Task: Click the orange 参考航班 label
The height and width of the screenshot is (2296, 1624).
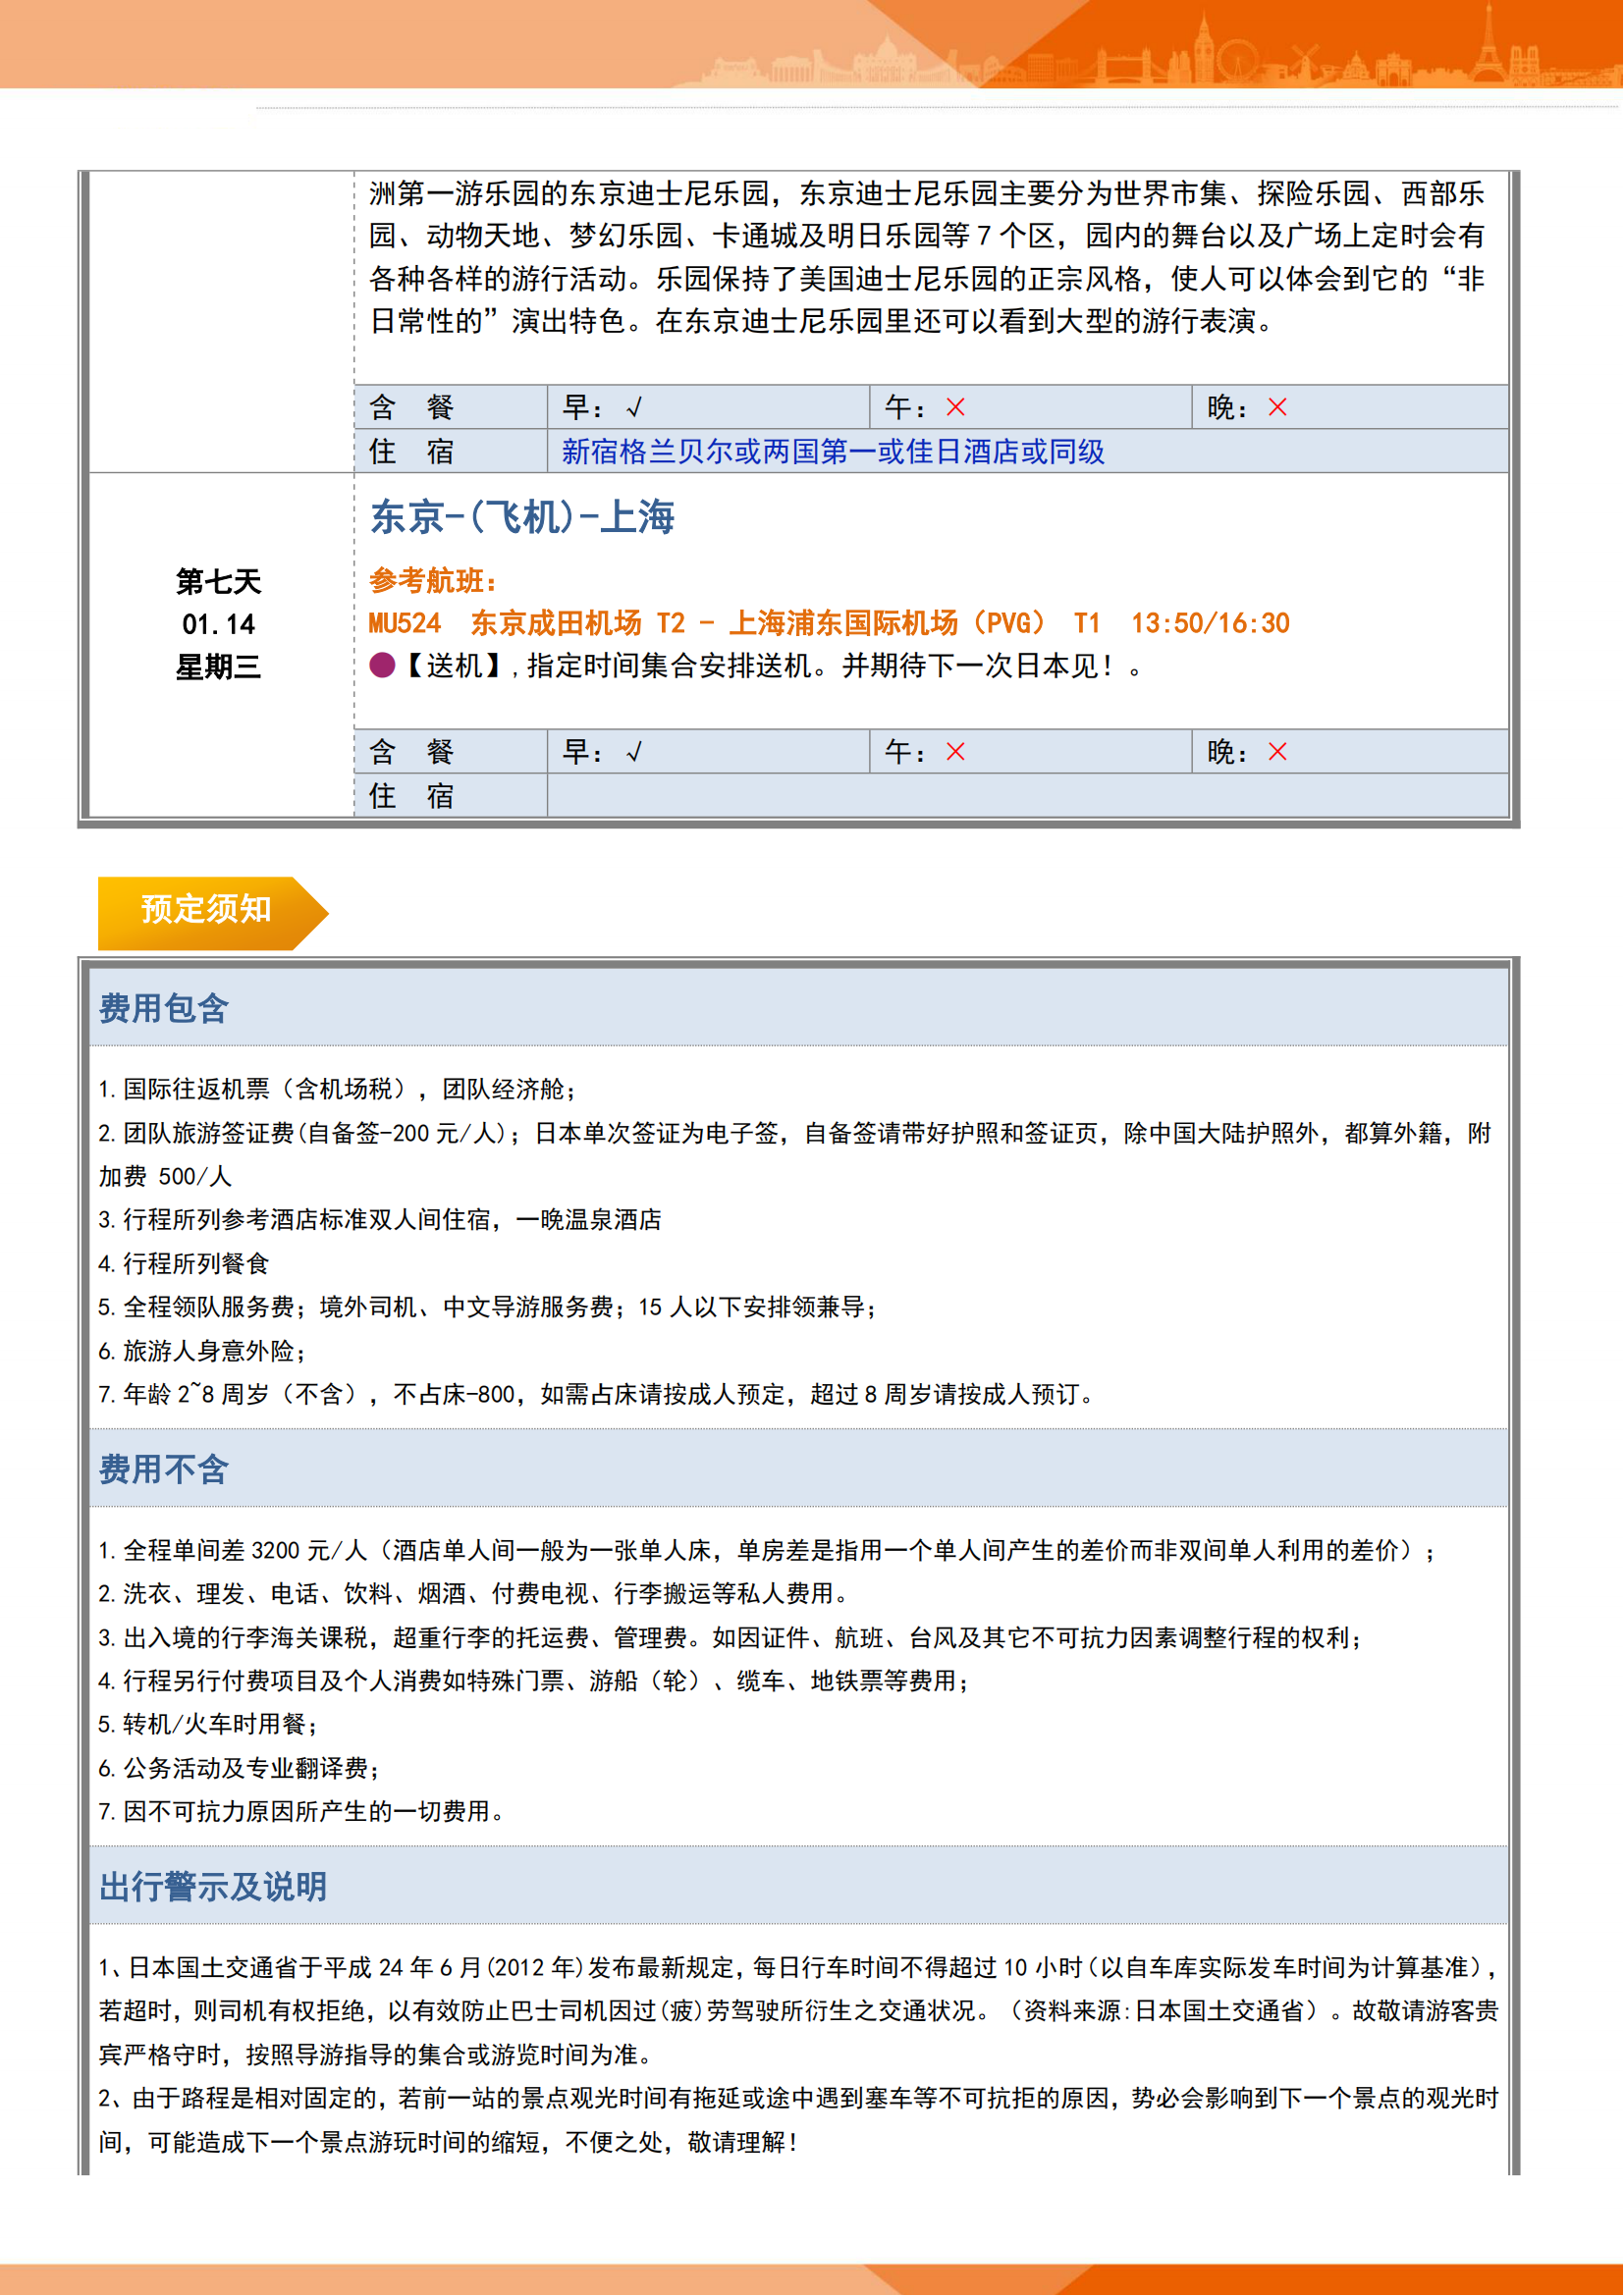Action: [433, 581]
